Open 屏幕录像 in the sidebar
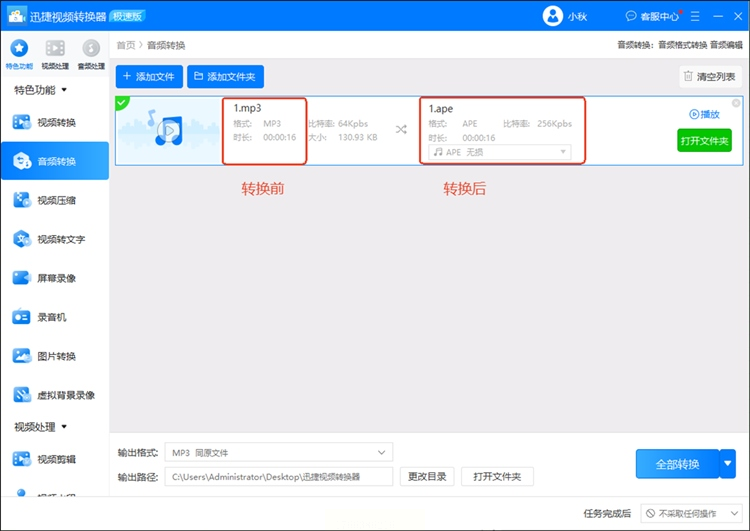 coord(55,278)
